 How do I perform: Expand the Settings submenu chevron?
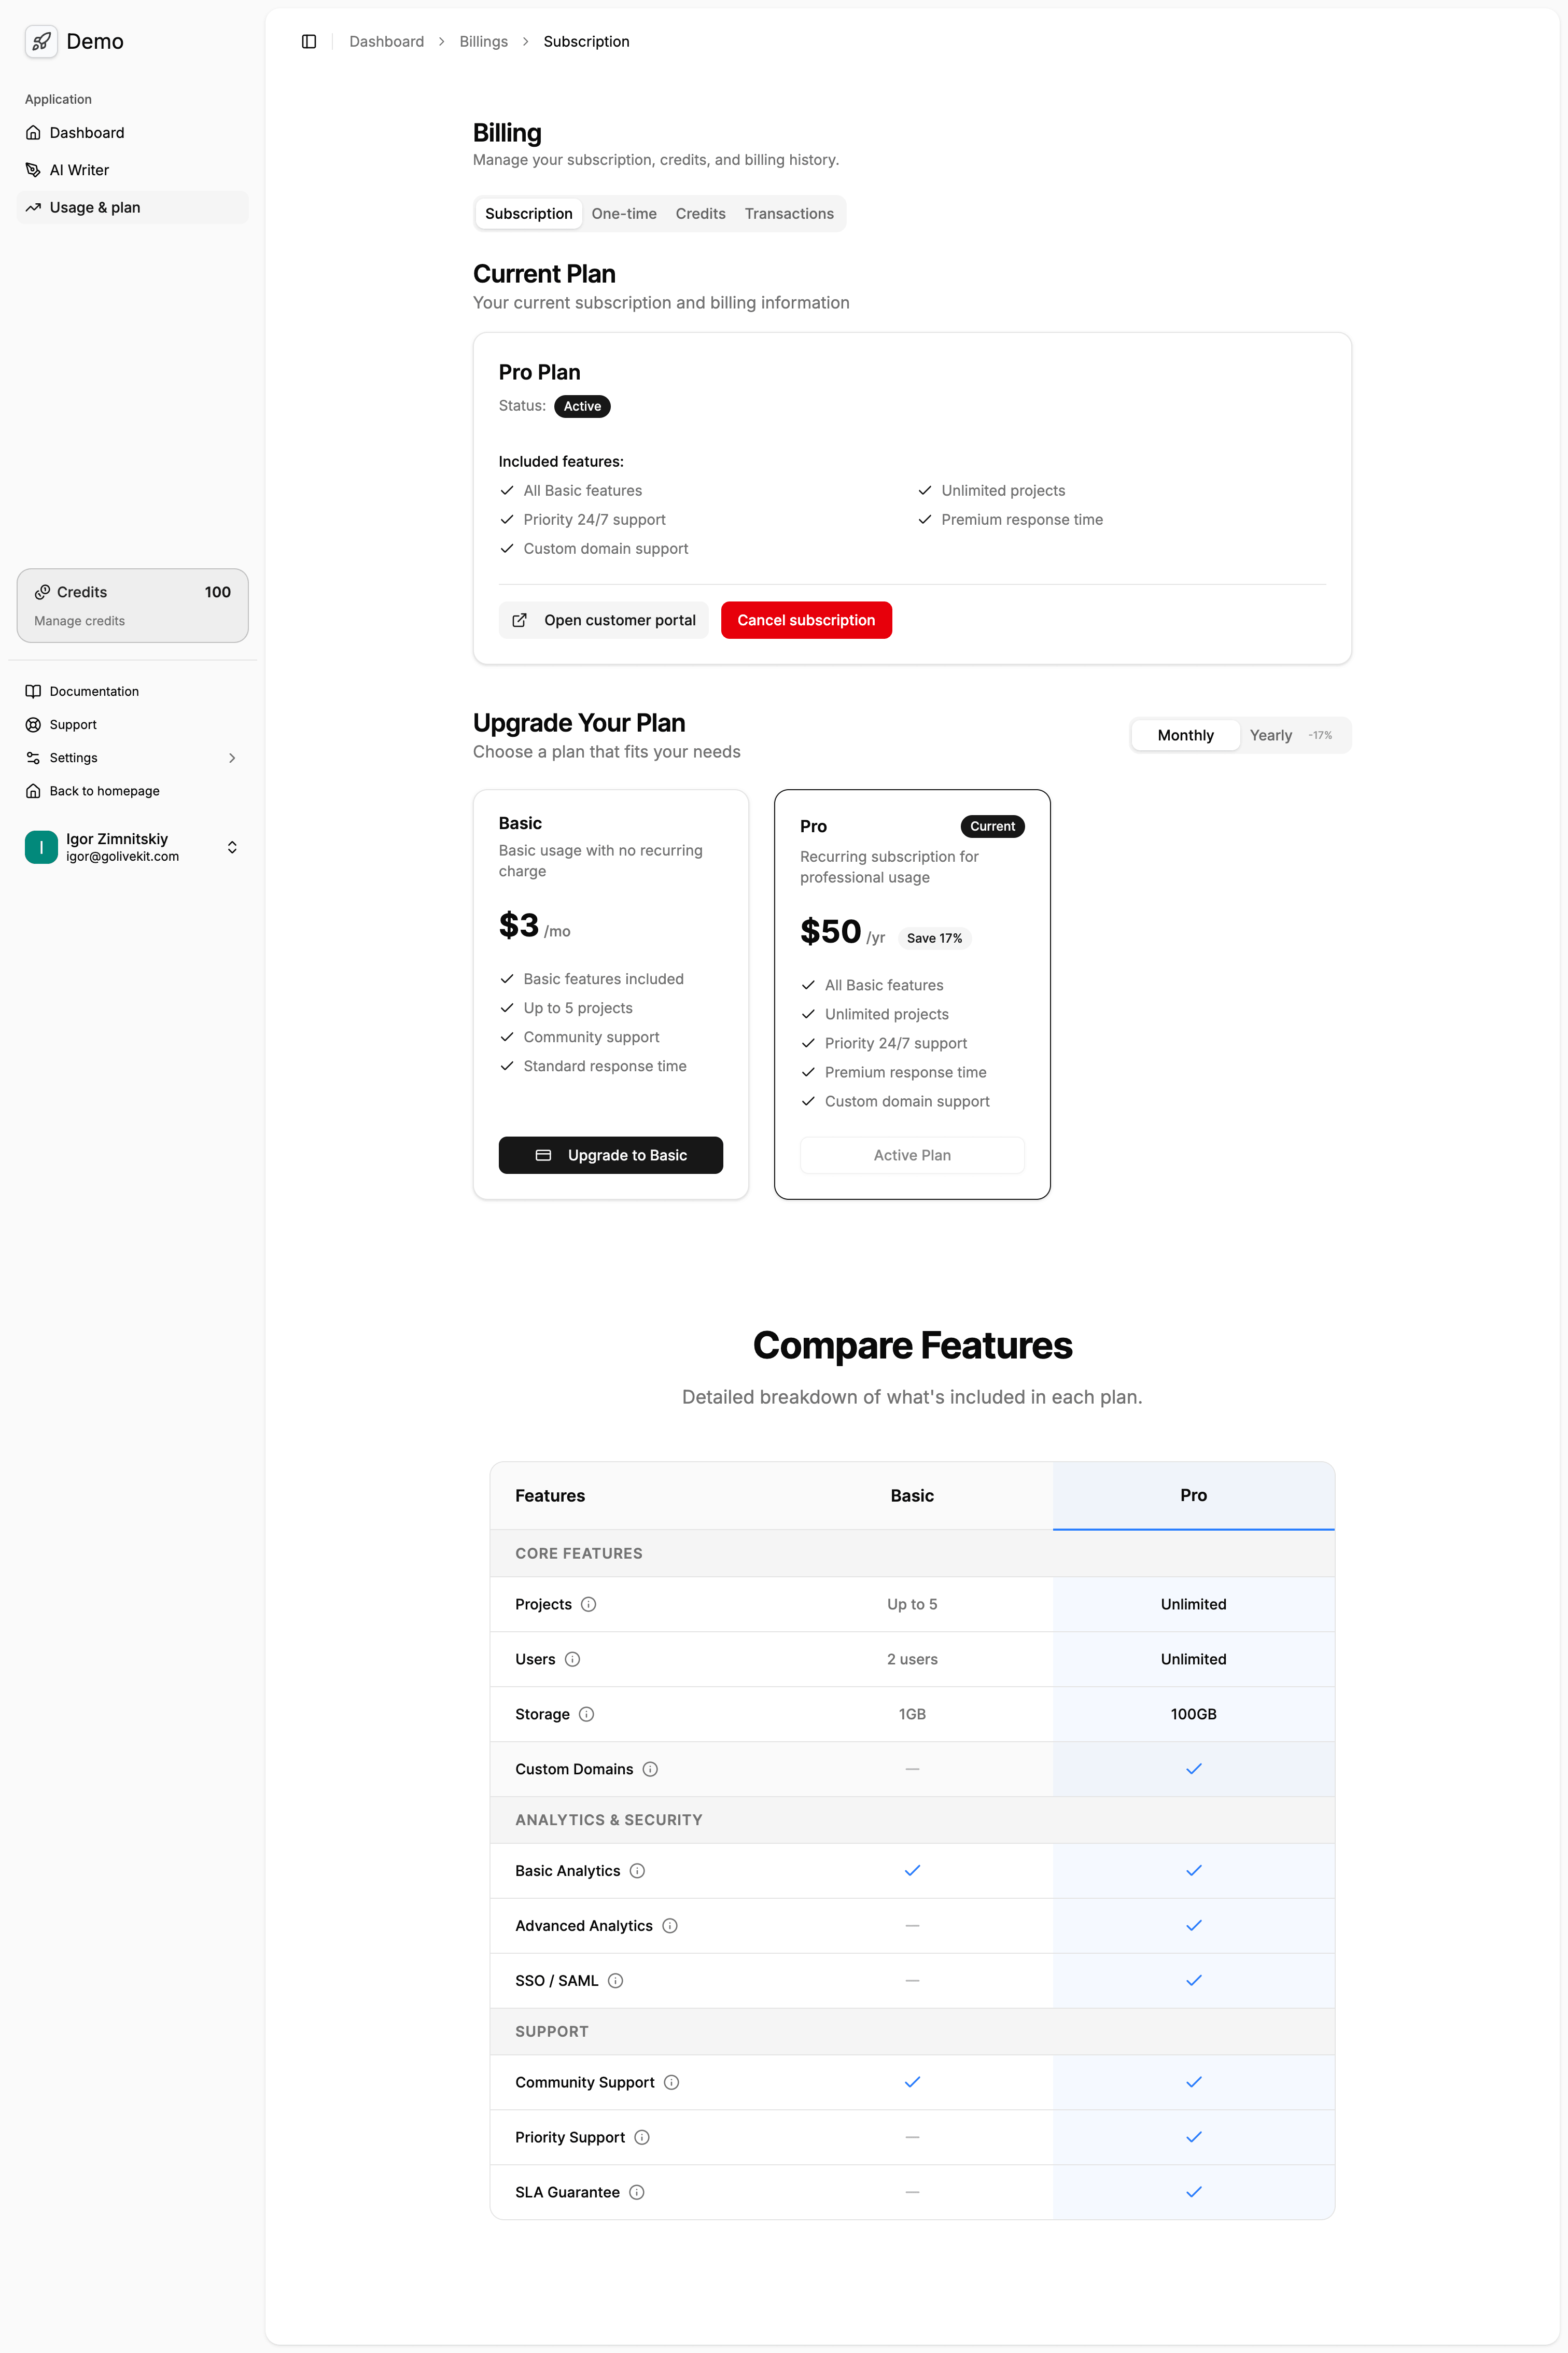click(232, 758)
